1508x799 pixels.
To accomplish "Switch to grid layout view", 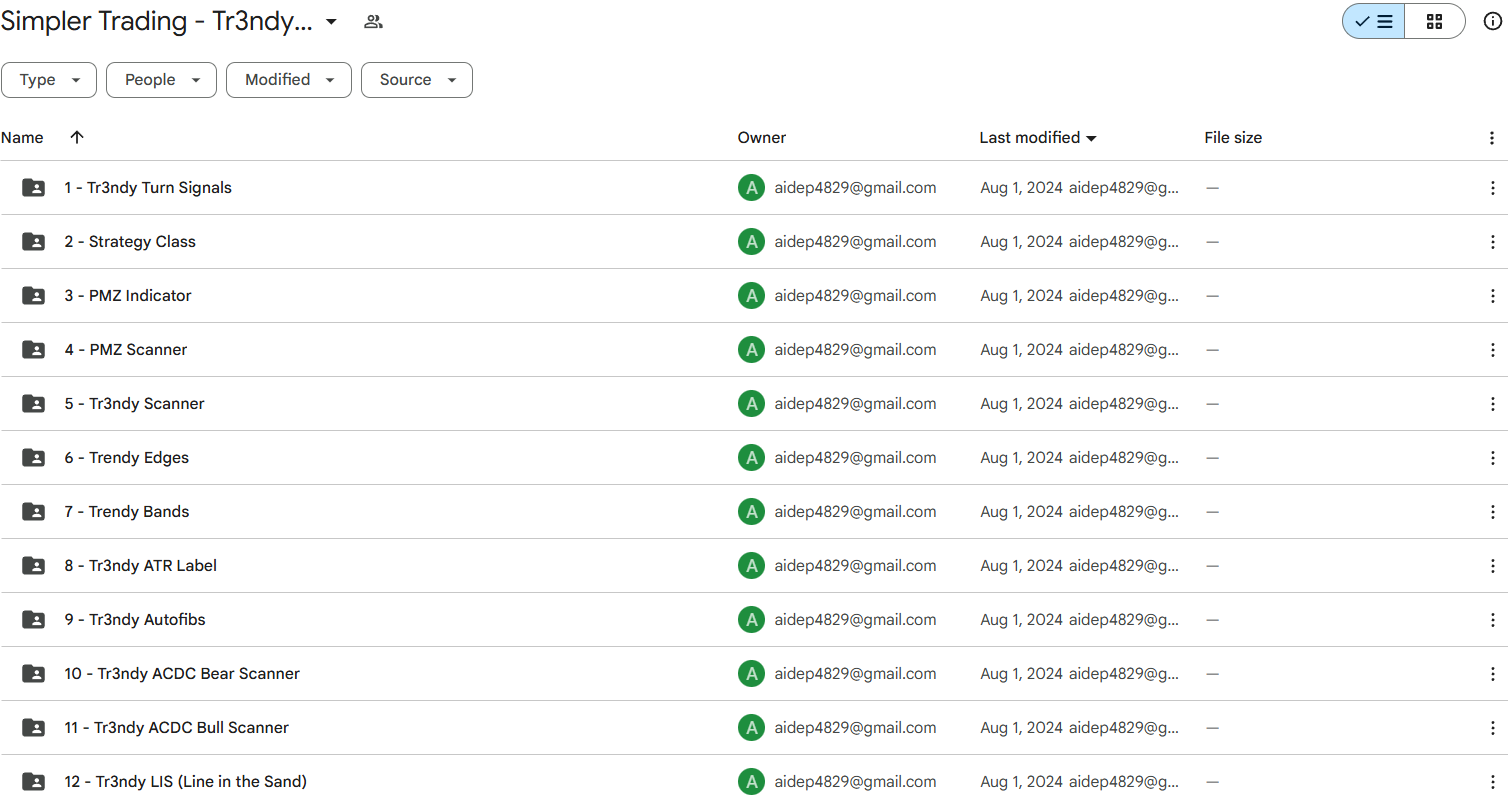I will (1434, 21).
